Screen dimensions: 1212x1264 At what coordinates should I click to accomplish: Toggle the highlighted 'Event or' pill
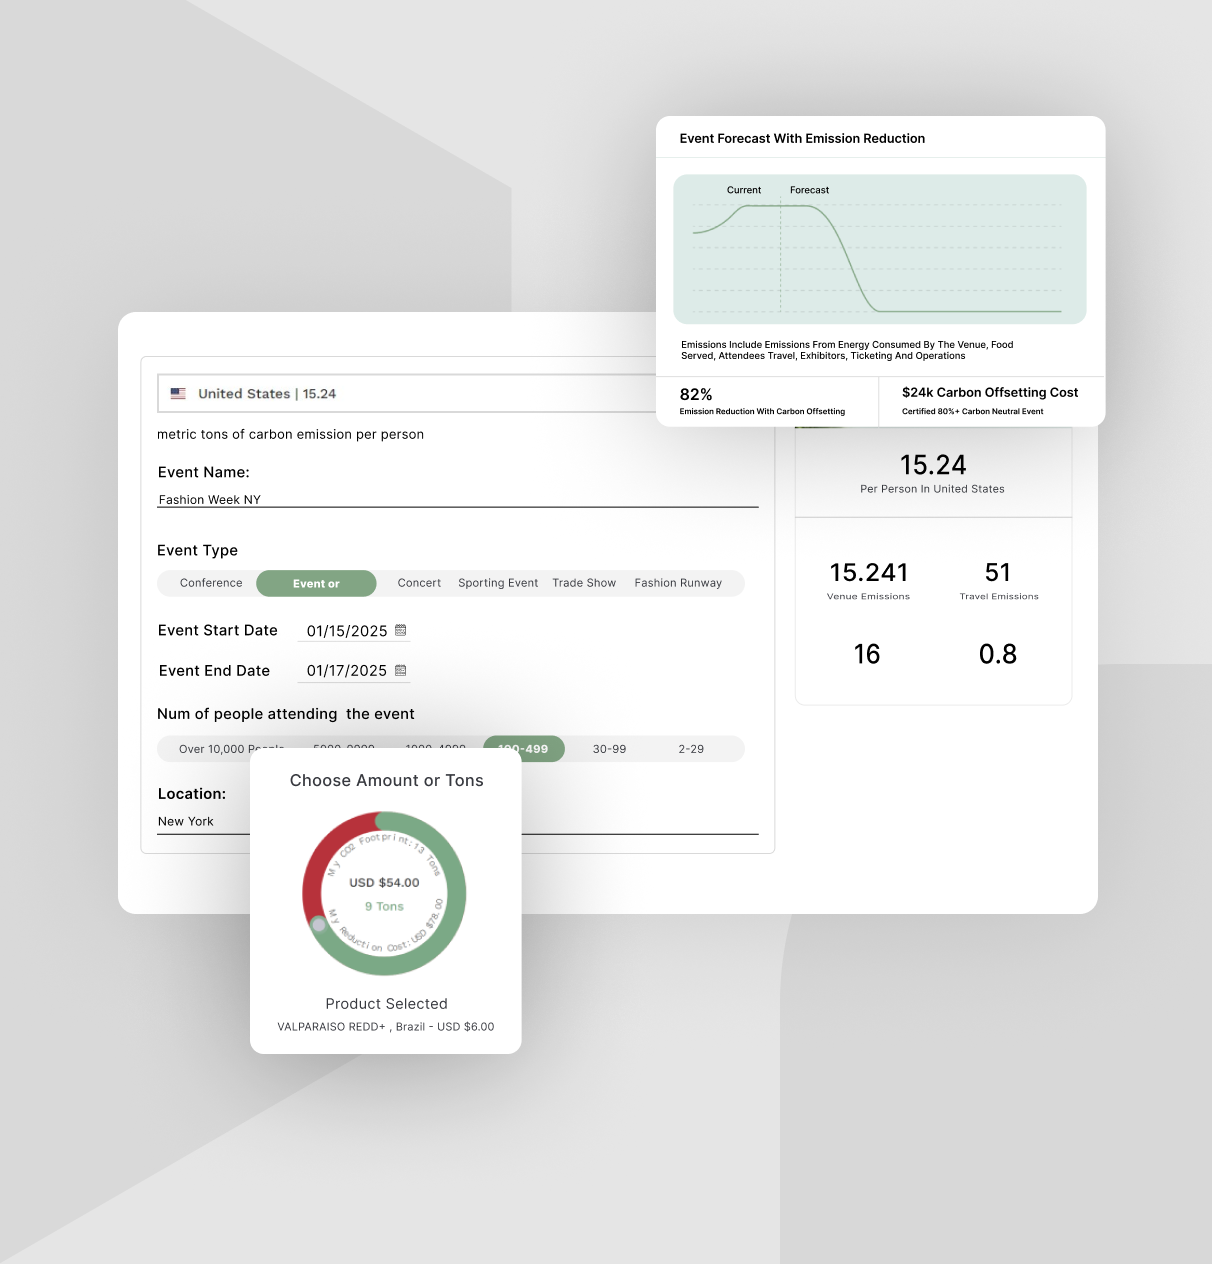(316, 584)
